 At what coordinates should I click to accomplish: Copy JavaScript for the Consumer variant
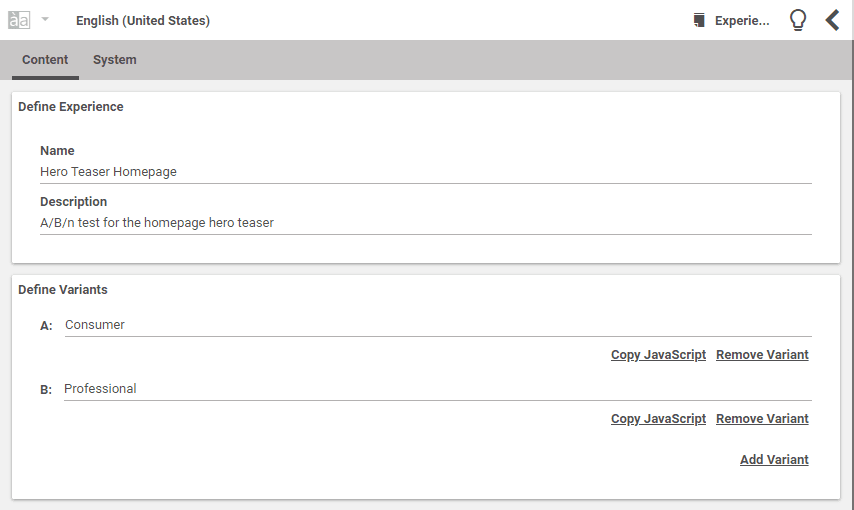[x=658, y=355]
